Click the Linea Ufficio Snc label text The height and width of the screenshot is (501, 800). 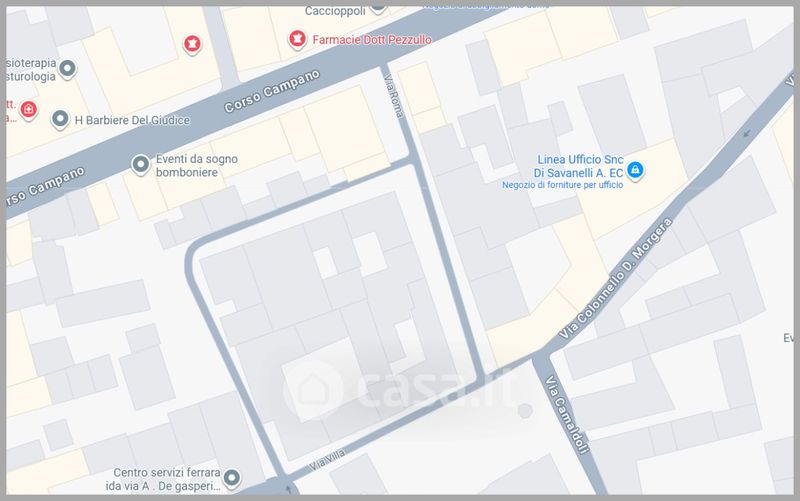(x=579, y=166)
